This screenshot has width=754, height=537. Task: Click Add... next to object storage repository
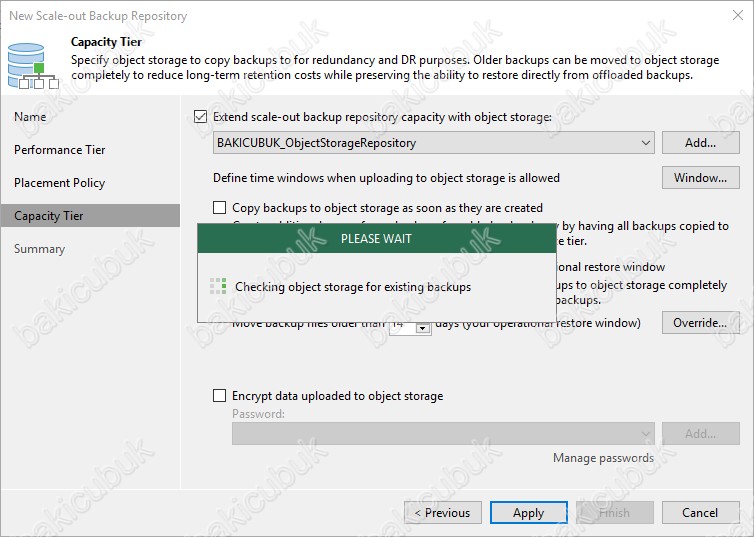pos(700,143)
